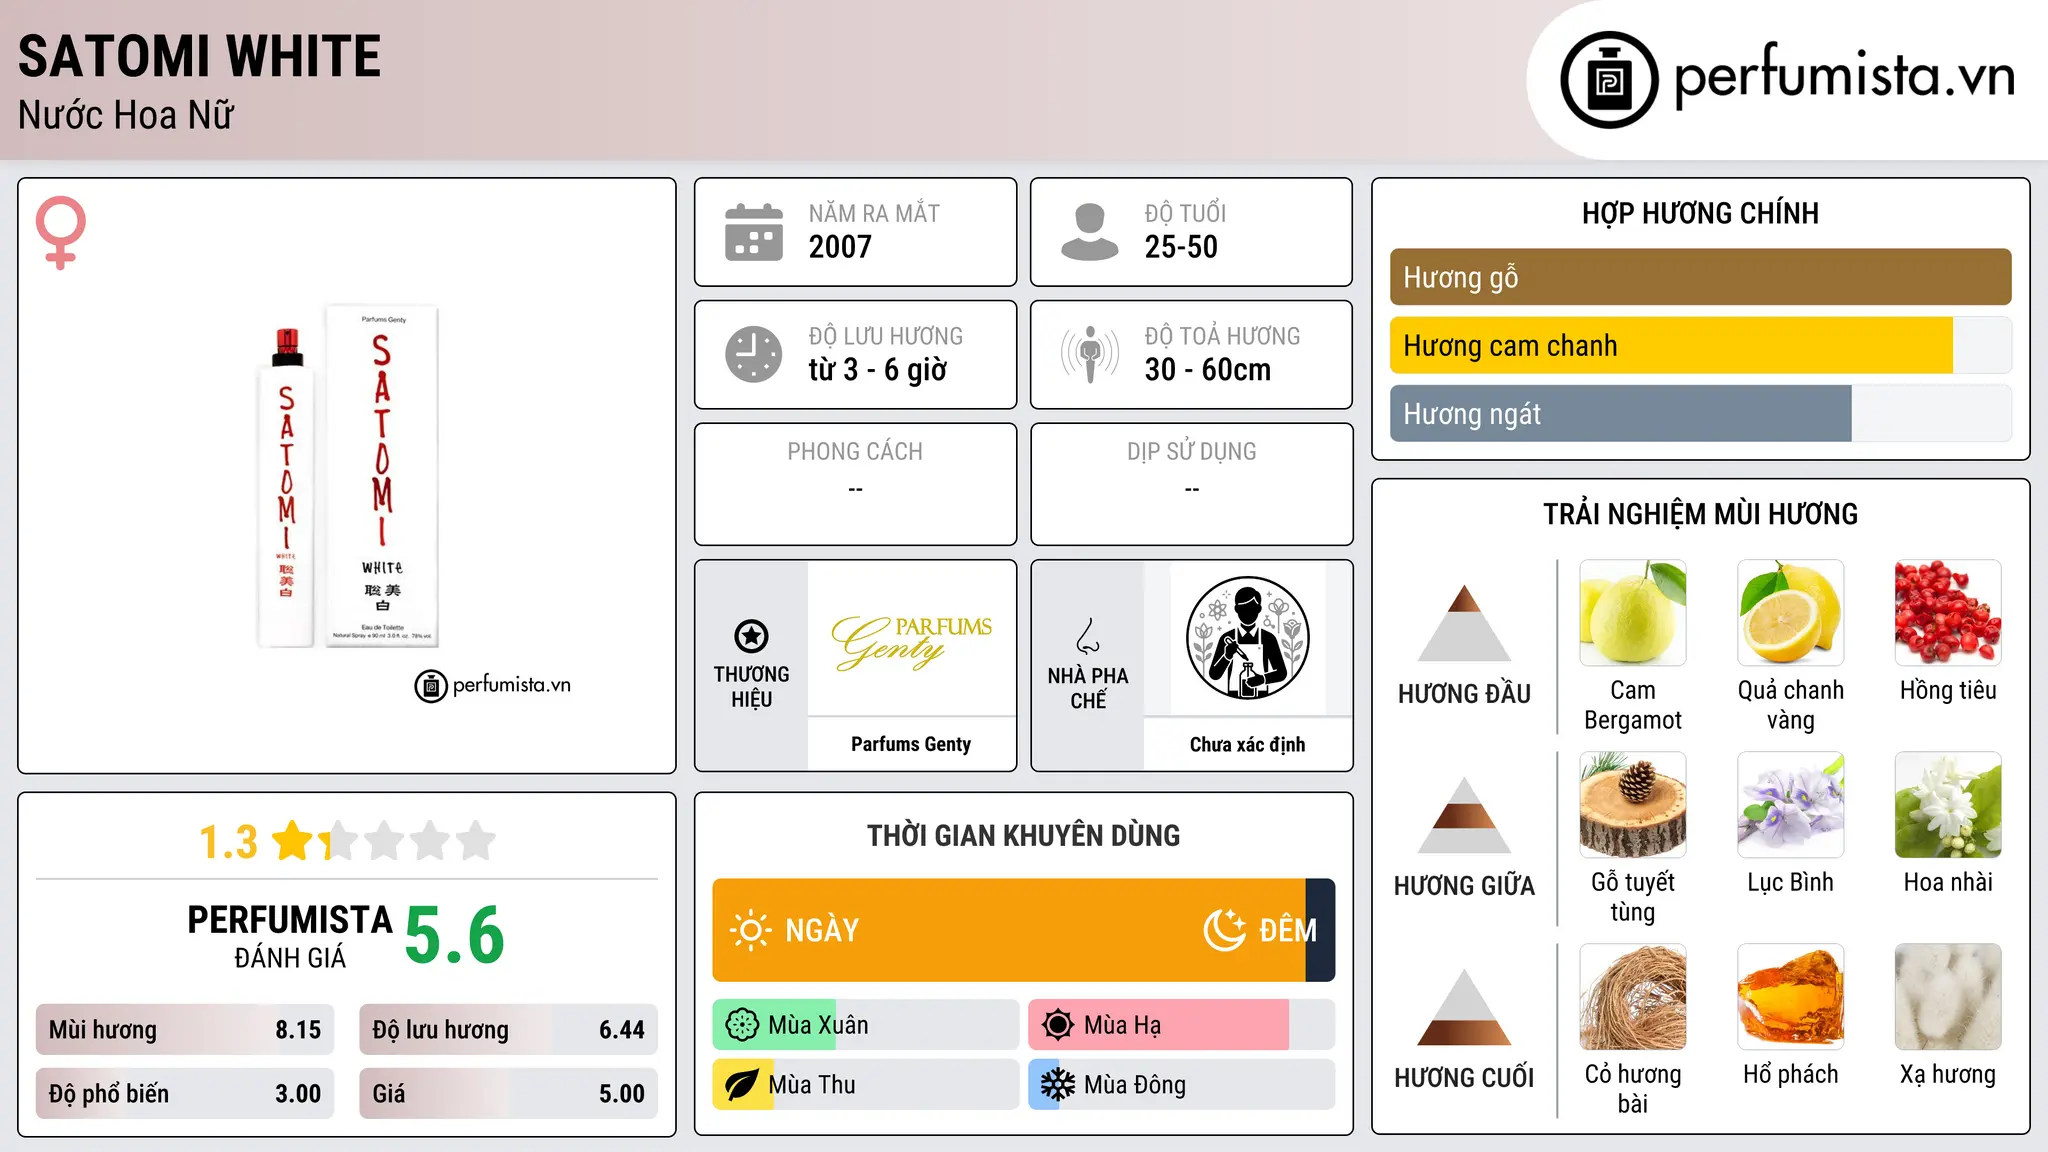Click the Đêm label on the time bar
This screenshot has width=2048, height=1152.
click(1288, 930)
